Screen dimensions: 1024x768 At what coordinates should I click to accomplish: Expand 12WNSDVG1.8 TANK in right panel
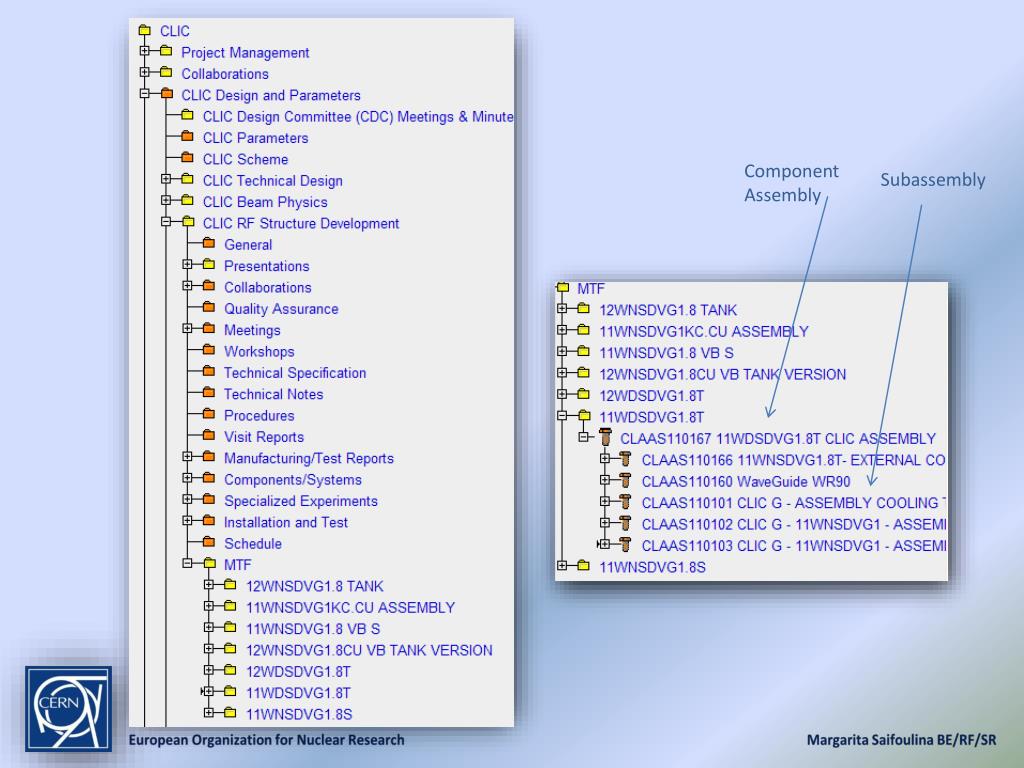click(562, 308)
